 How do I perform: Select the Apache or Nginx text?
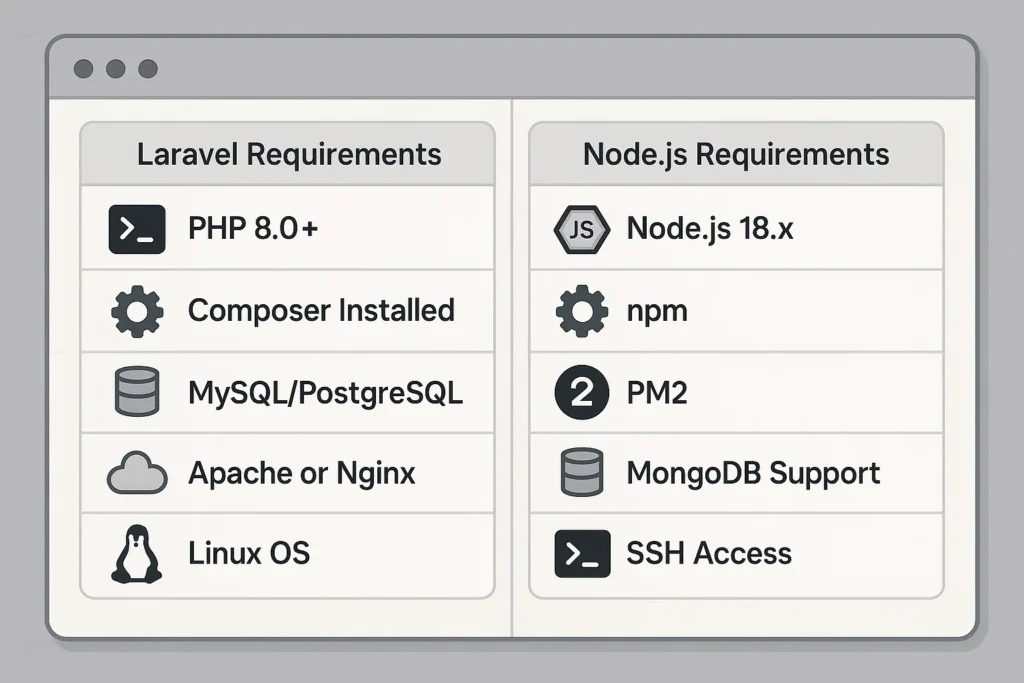coord(302,473)
